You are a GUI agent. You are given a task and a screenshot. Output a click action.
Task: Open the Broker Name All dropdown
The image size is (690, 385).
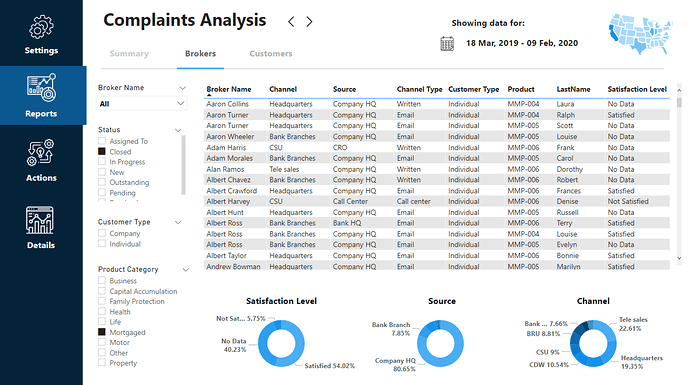tap(142, 104)
